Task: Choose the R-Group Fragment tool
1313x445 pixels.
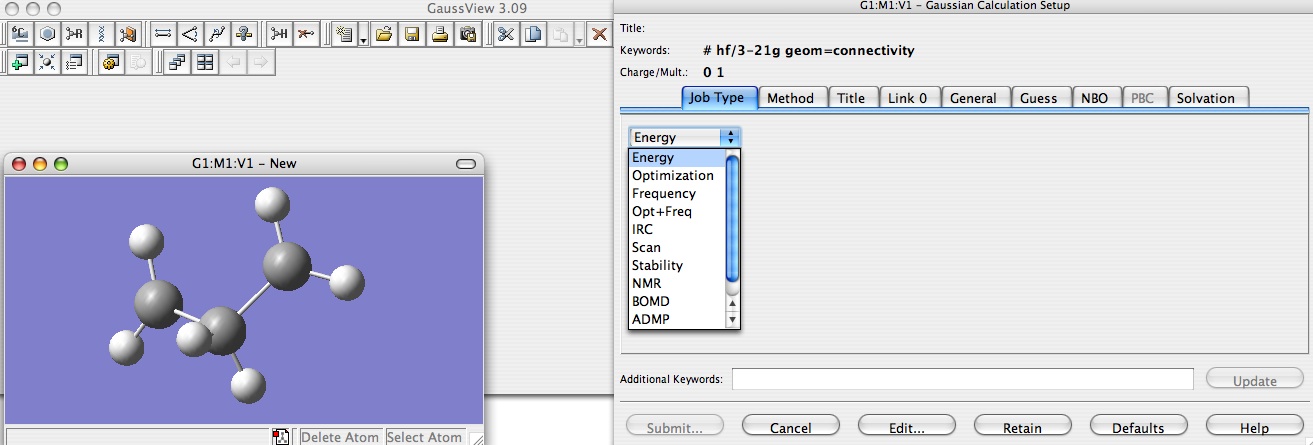Action: click(x=73, y=34)
